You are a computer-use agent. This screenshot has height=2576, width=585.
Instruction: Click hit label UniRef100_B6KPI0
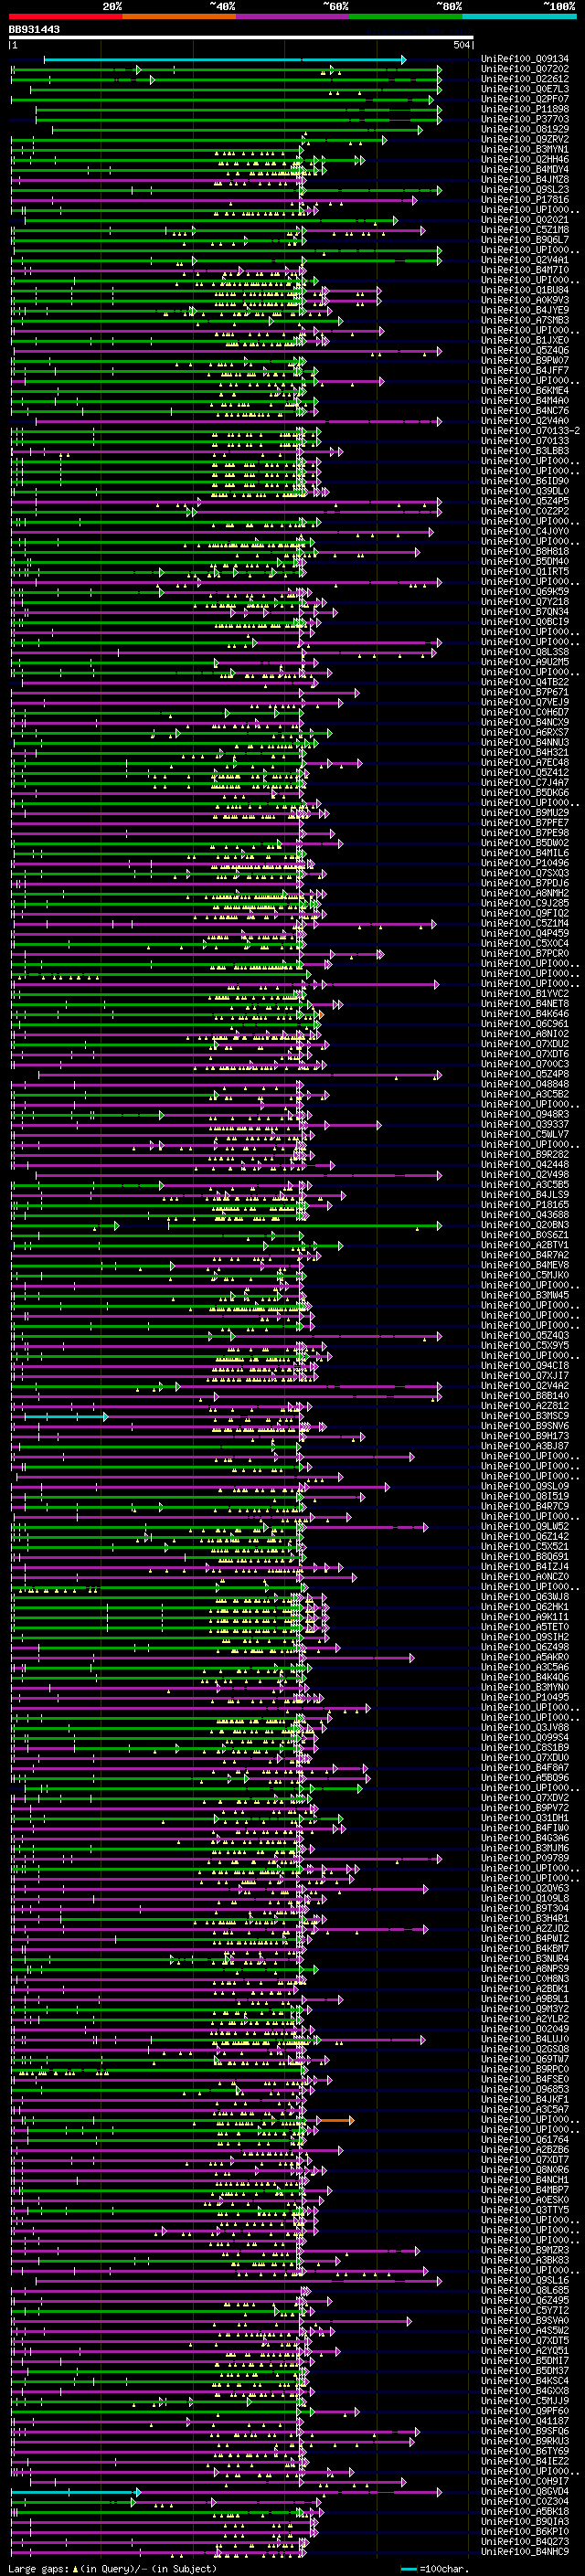tap(524, 2531)
